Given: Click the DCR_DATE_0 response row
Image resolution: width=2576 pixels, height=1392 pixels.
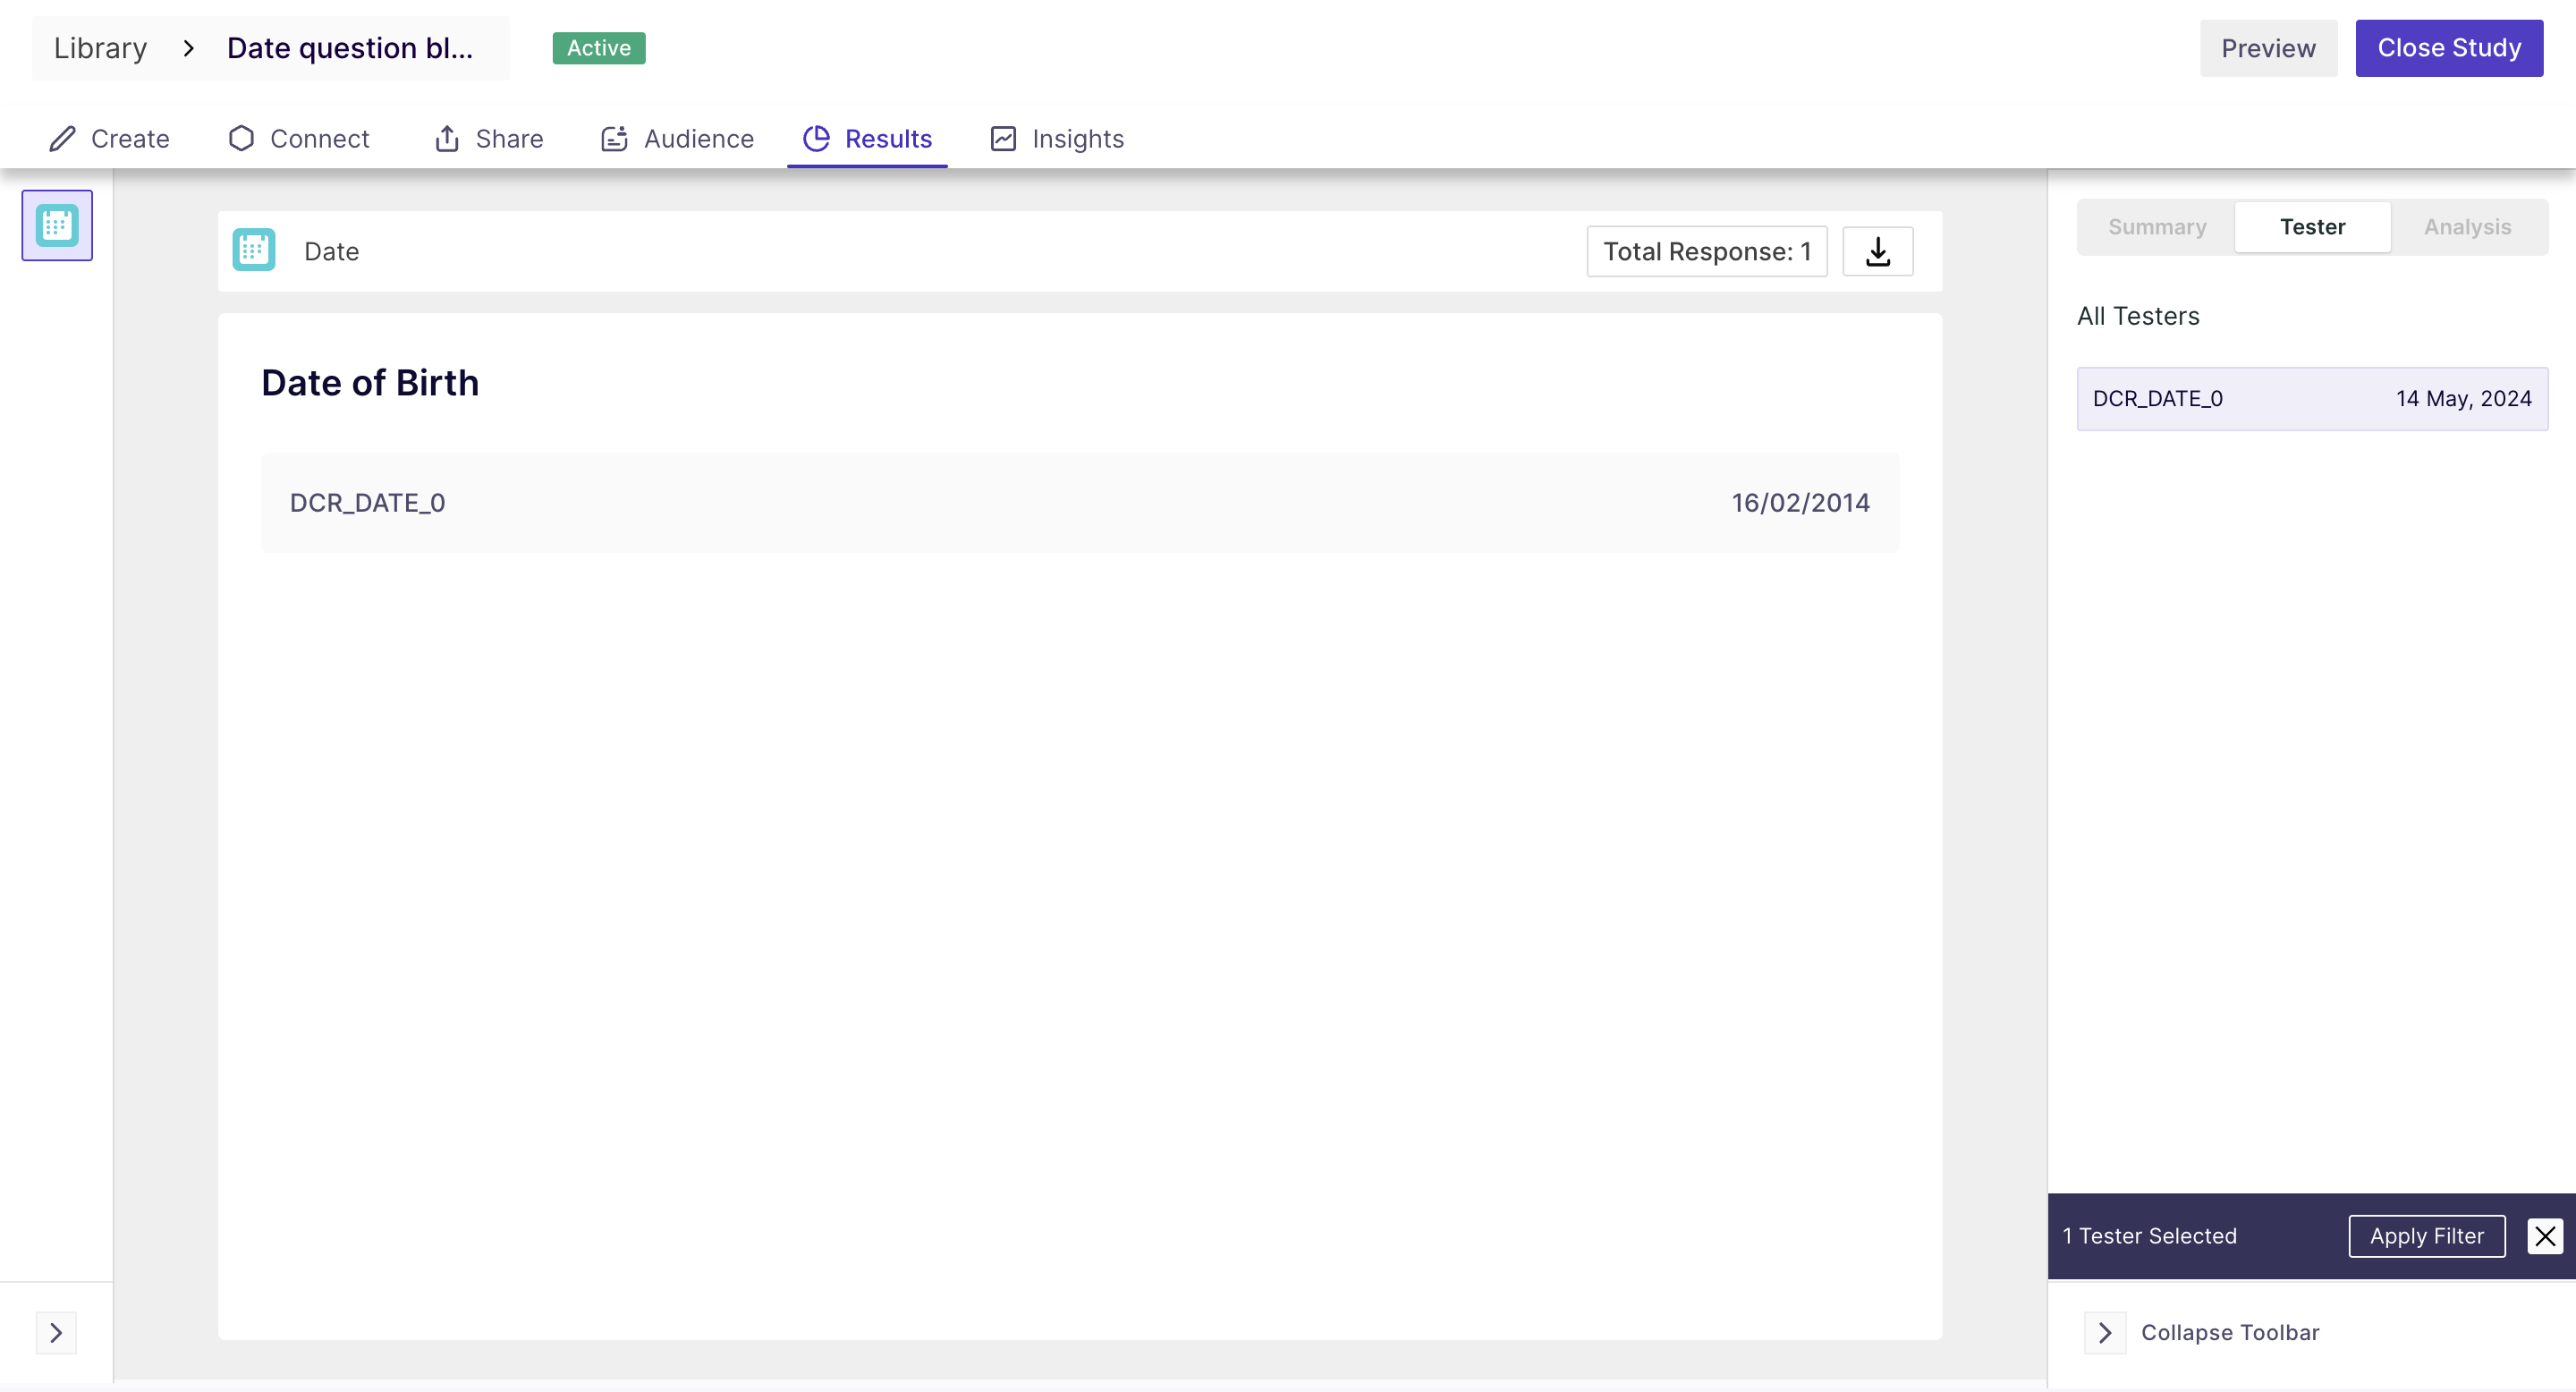Looking at the screenshot, I should coord(1080,503).
